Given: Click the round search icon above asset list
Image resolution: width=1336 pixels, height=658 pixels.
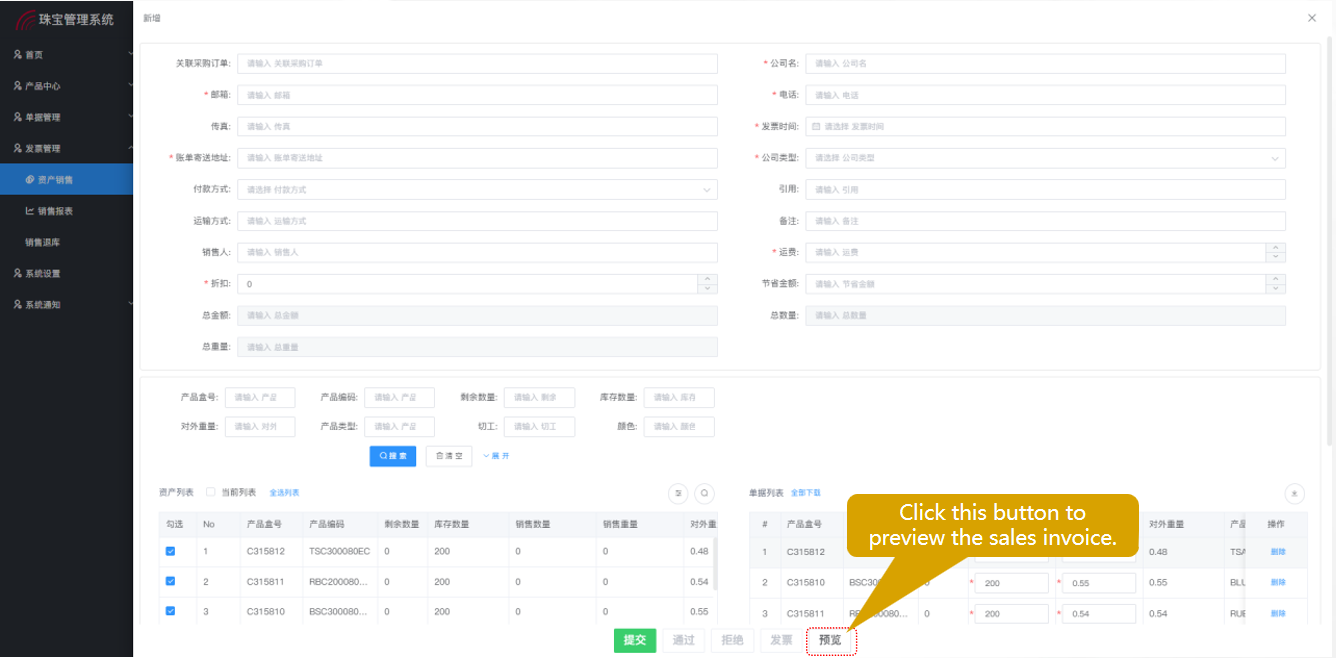Looking at the screenshot, I should (705, 493).
